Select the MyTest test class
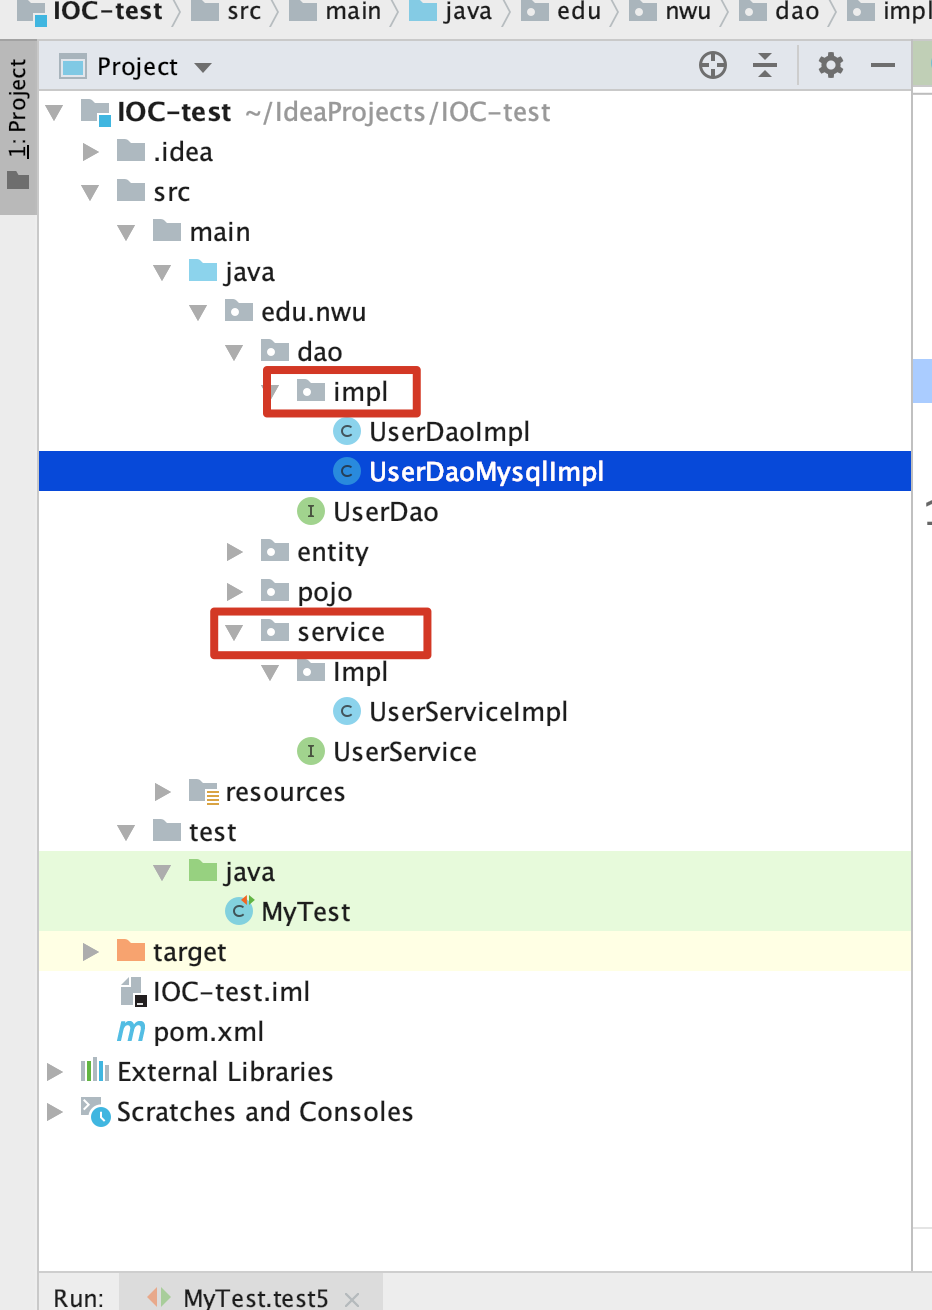Screen dimensions: 932x1310 (x=306, y=912)
